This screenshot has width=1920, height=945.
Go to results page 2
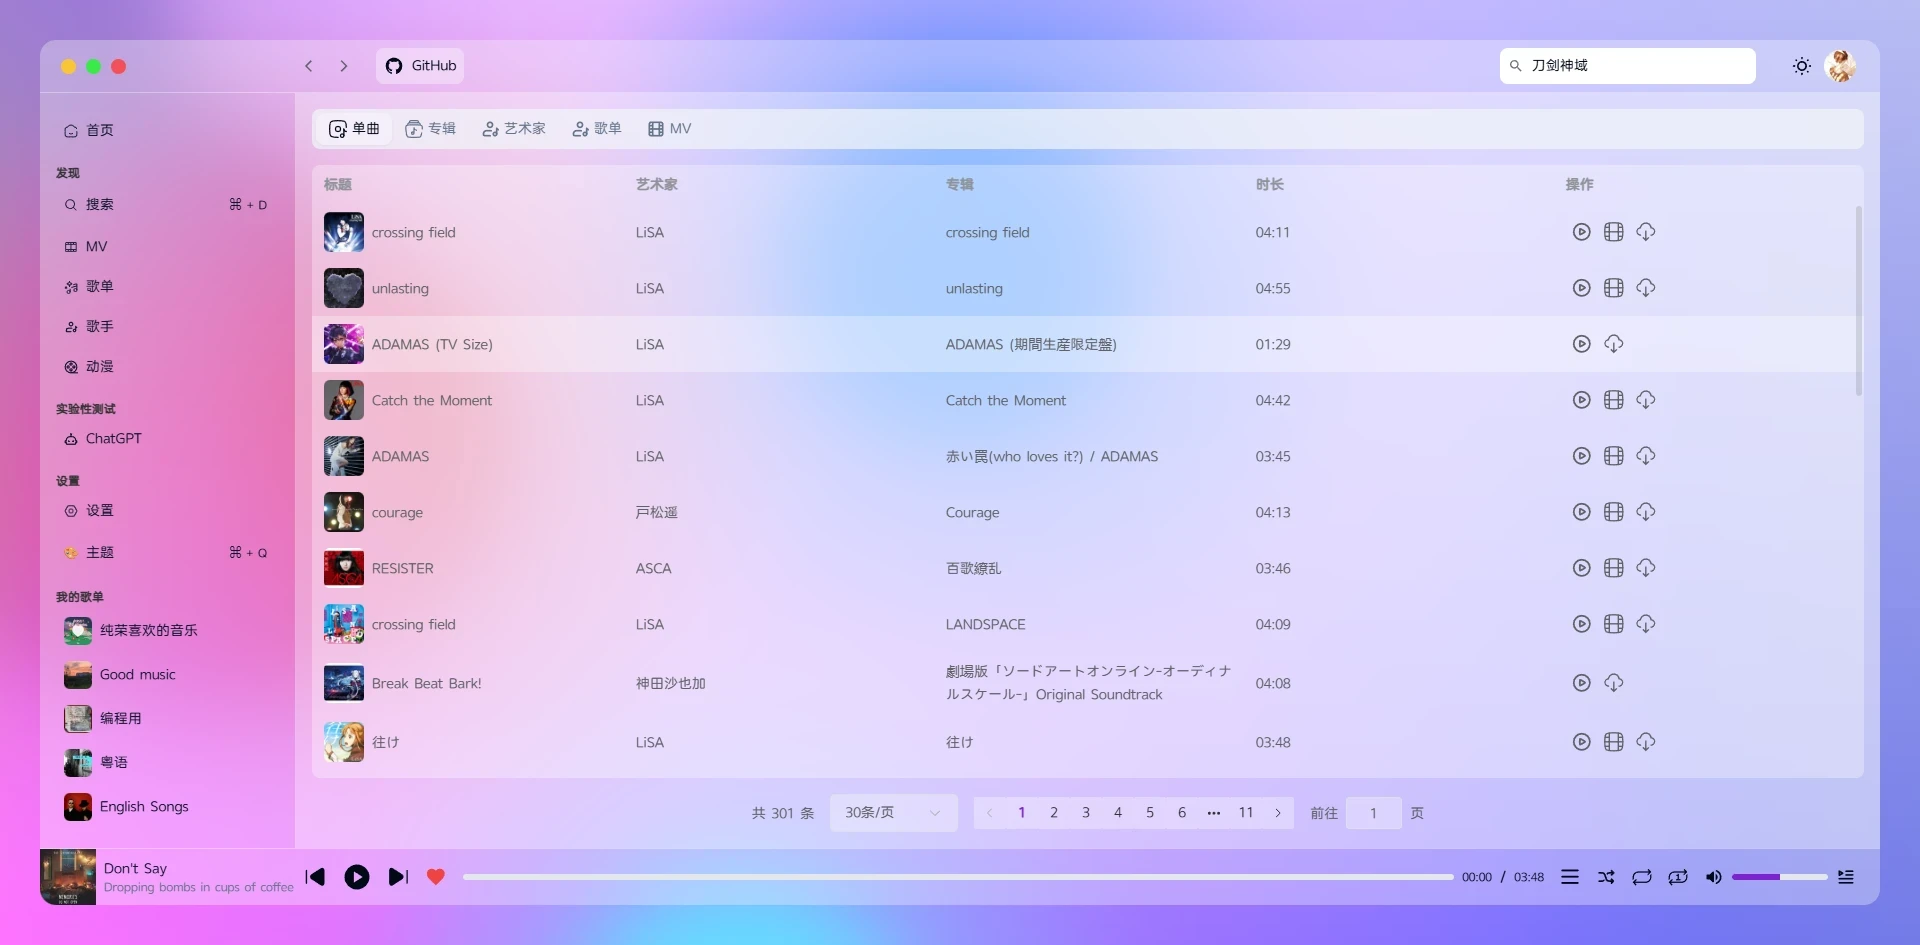pyautogui.click(x=1054, y=813)
